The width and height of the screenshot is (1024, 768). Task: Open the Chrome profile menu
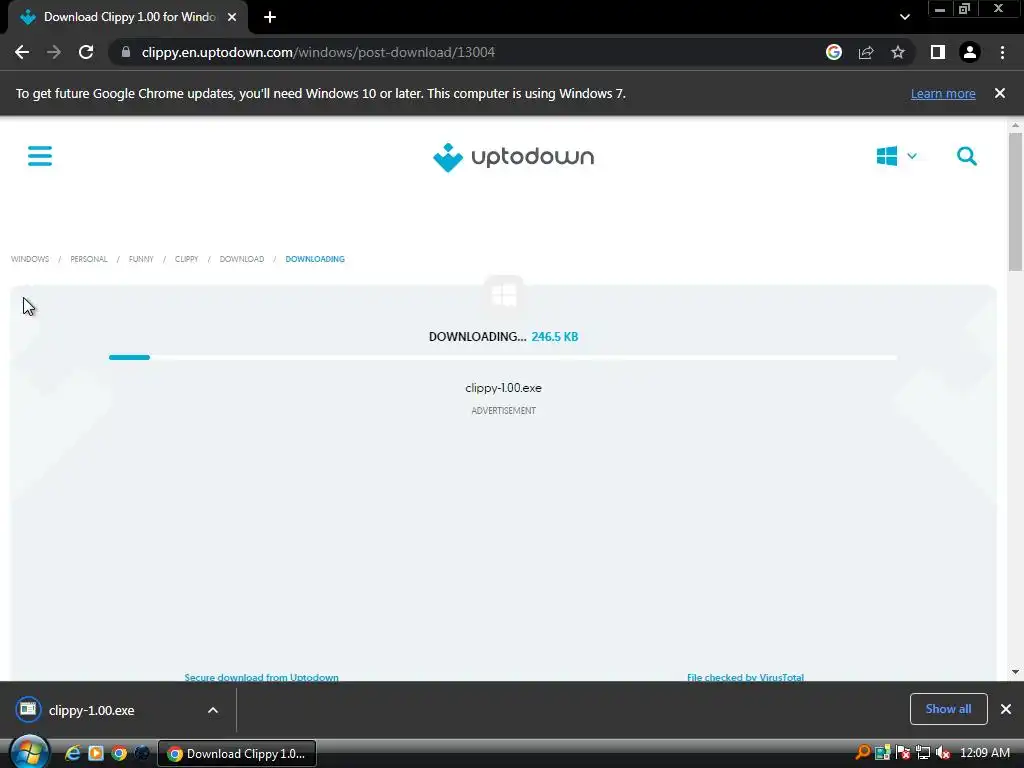point(969,52)
